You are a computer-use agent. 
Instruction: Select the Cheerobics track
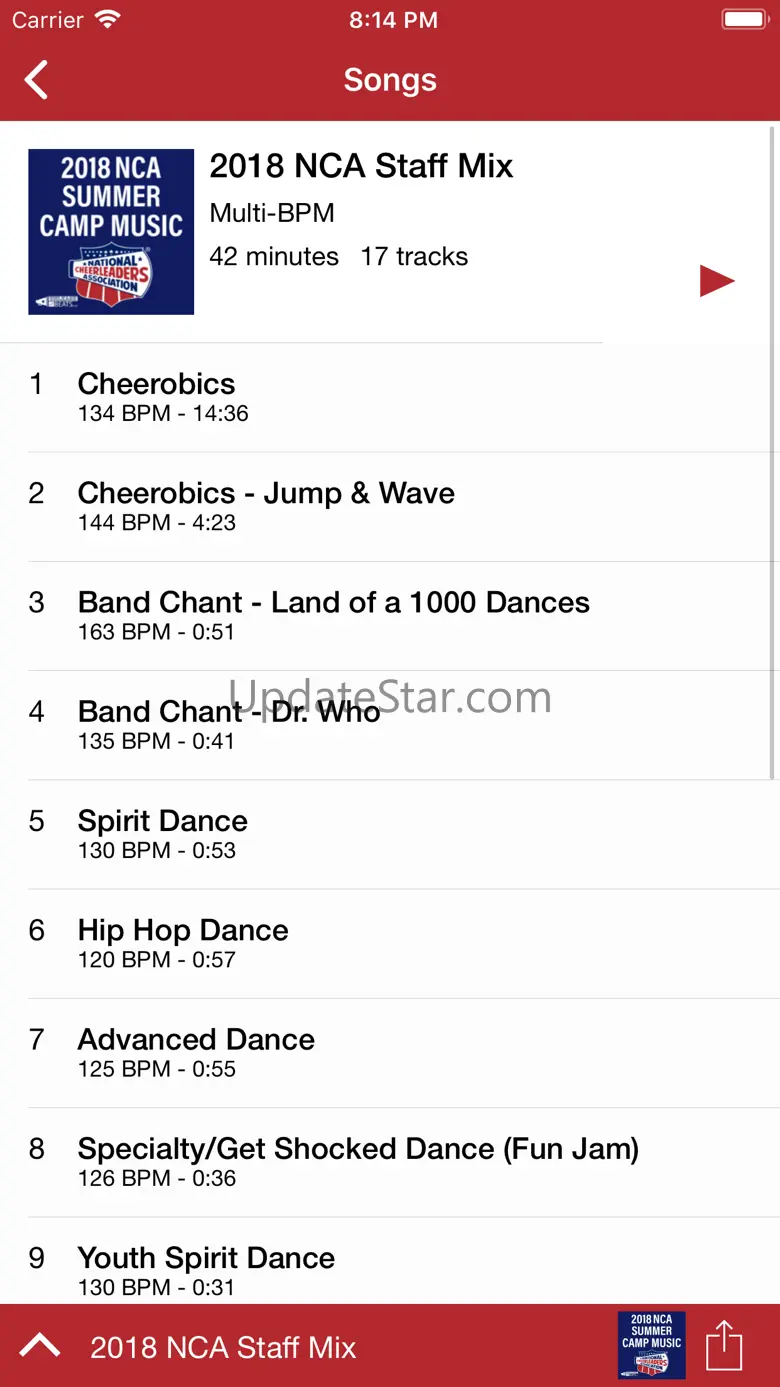[x=156, y=396]
